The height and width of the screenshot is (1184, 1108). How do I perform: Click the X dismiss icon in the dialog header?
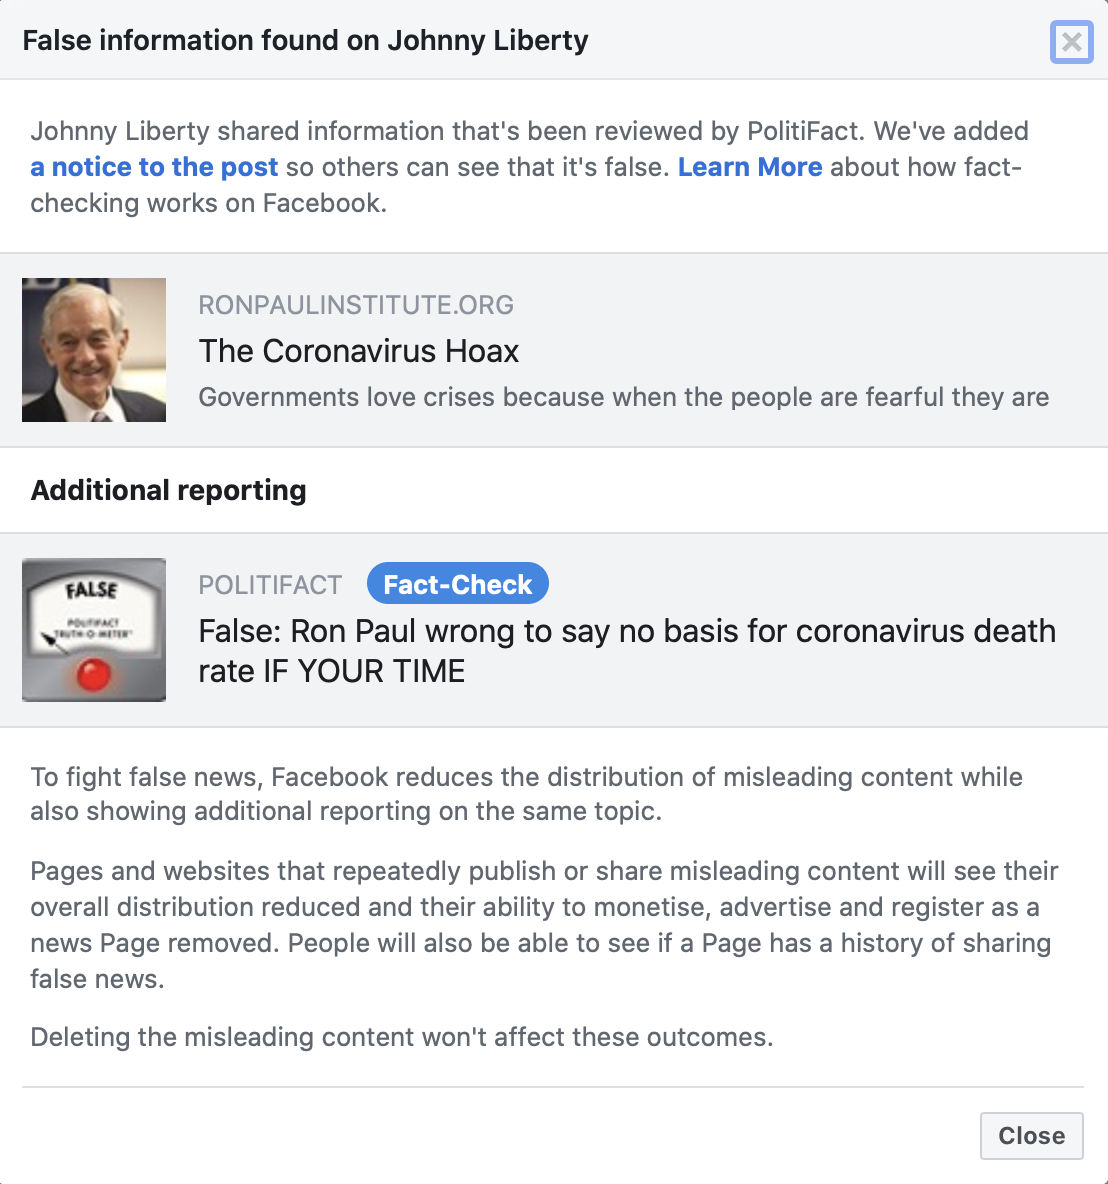pyautogui.click(x=1071, y=42)
